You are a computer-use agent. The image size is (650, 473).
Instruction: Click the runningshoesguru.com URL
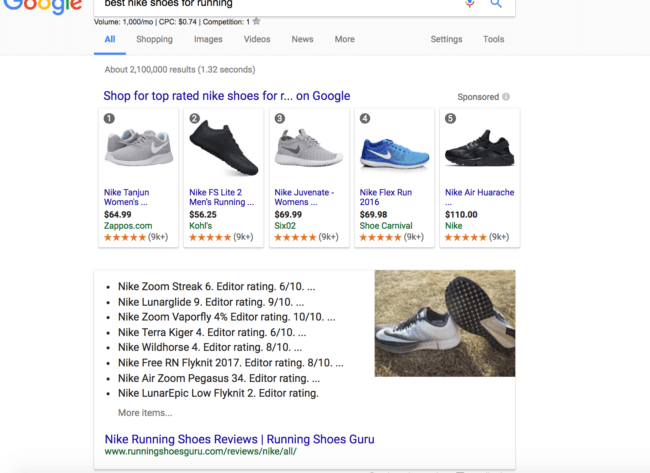201,451
